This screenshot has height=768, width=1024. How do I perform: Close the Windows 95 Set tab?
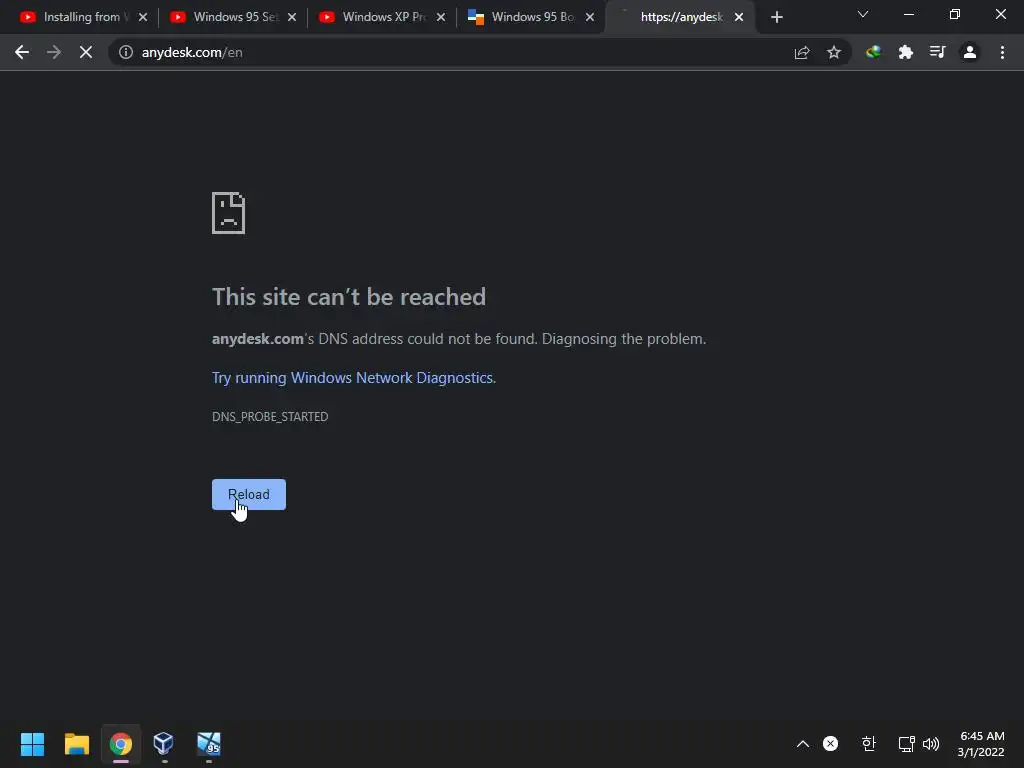pos(292,18)
